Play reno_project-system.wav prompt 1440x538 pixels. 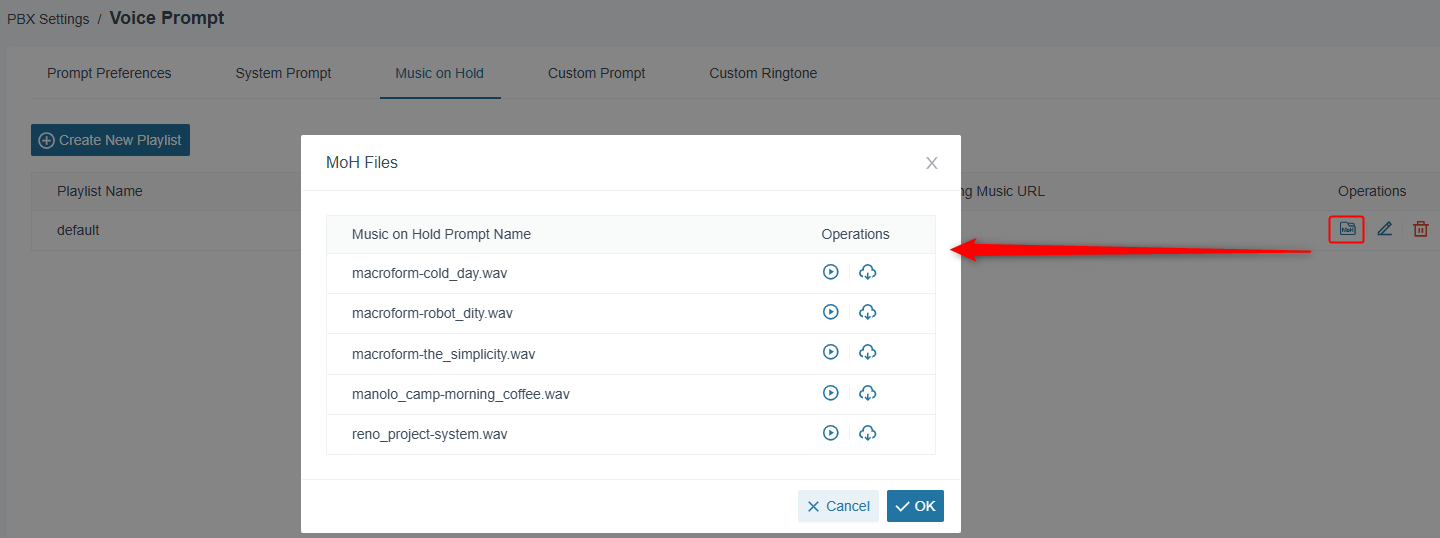pyautogui.click(x=830, y=433)
